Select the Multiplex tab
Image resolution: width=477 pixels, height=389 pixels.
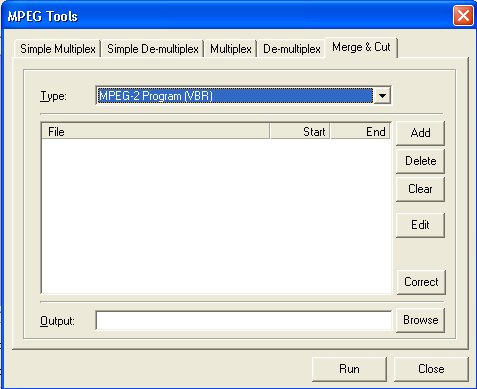[231, 49]
